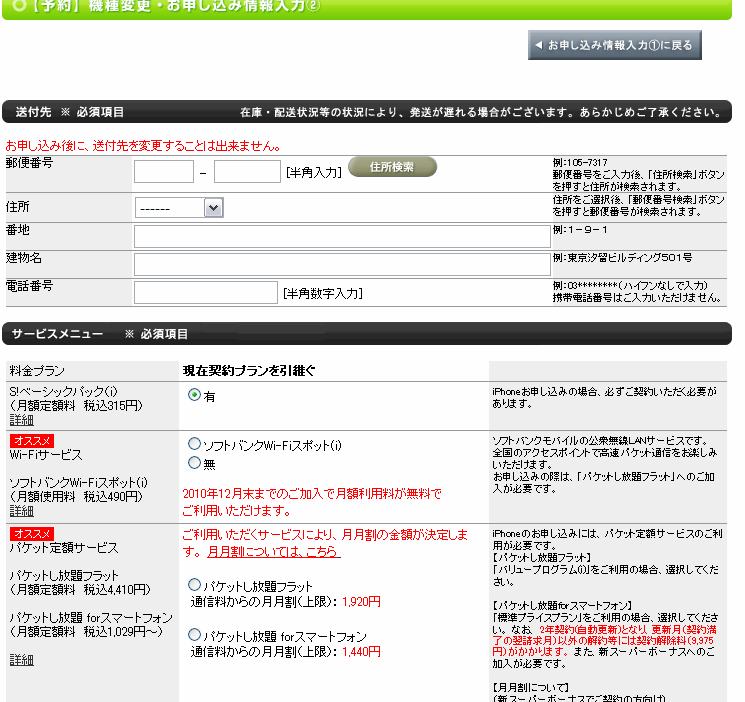
Task: Click the green circle icon in page header
Action: [19, 8]
